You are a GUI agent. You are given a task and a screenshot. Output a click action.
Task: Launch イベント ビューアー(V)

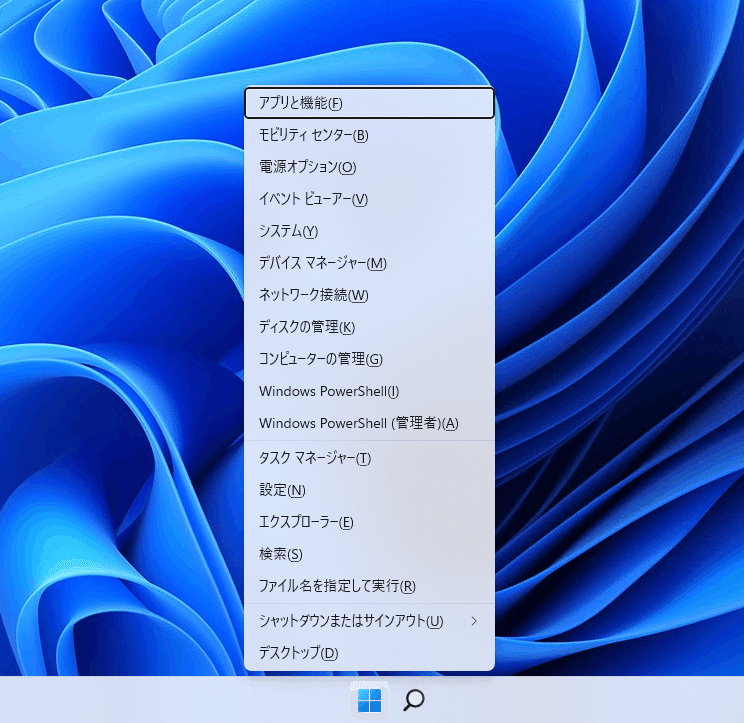point(369,199)
